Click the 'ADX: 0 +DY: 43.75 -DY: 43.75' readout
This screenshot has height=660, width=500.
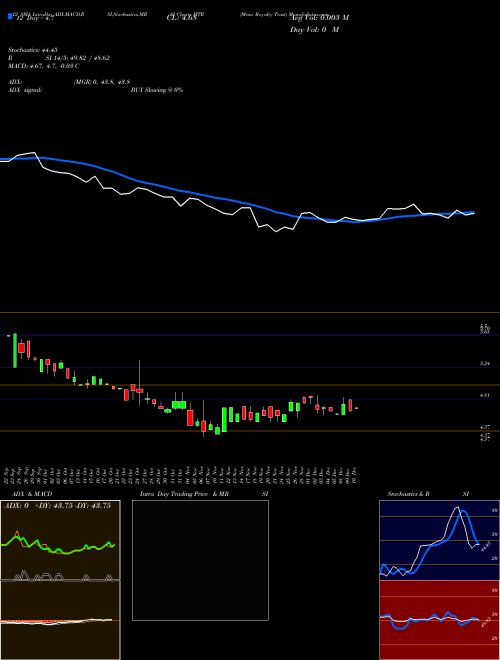click(57, 506)
